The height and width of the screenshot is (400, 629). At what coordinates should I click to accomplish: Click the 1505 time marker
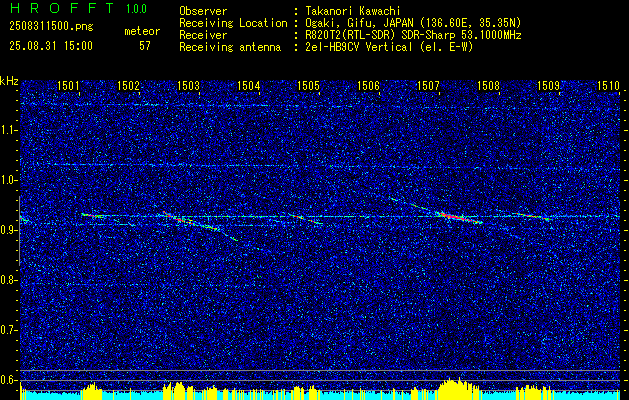(x=308, y=85)
